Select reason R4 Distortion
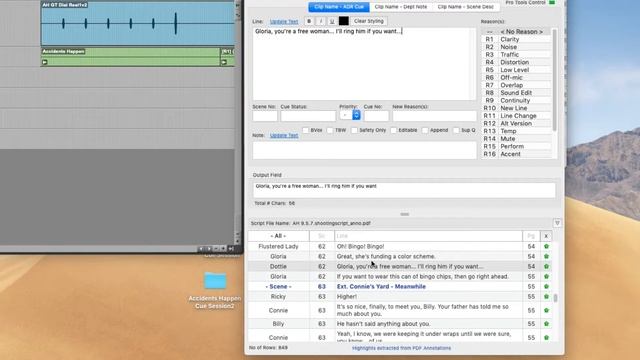 click(516, 62)
